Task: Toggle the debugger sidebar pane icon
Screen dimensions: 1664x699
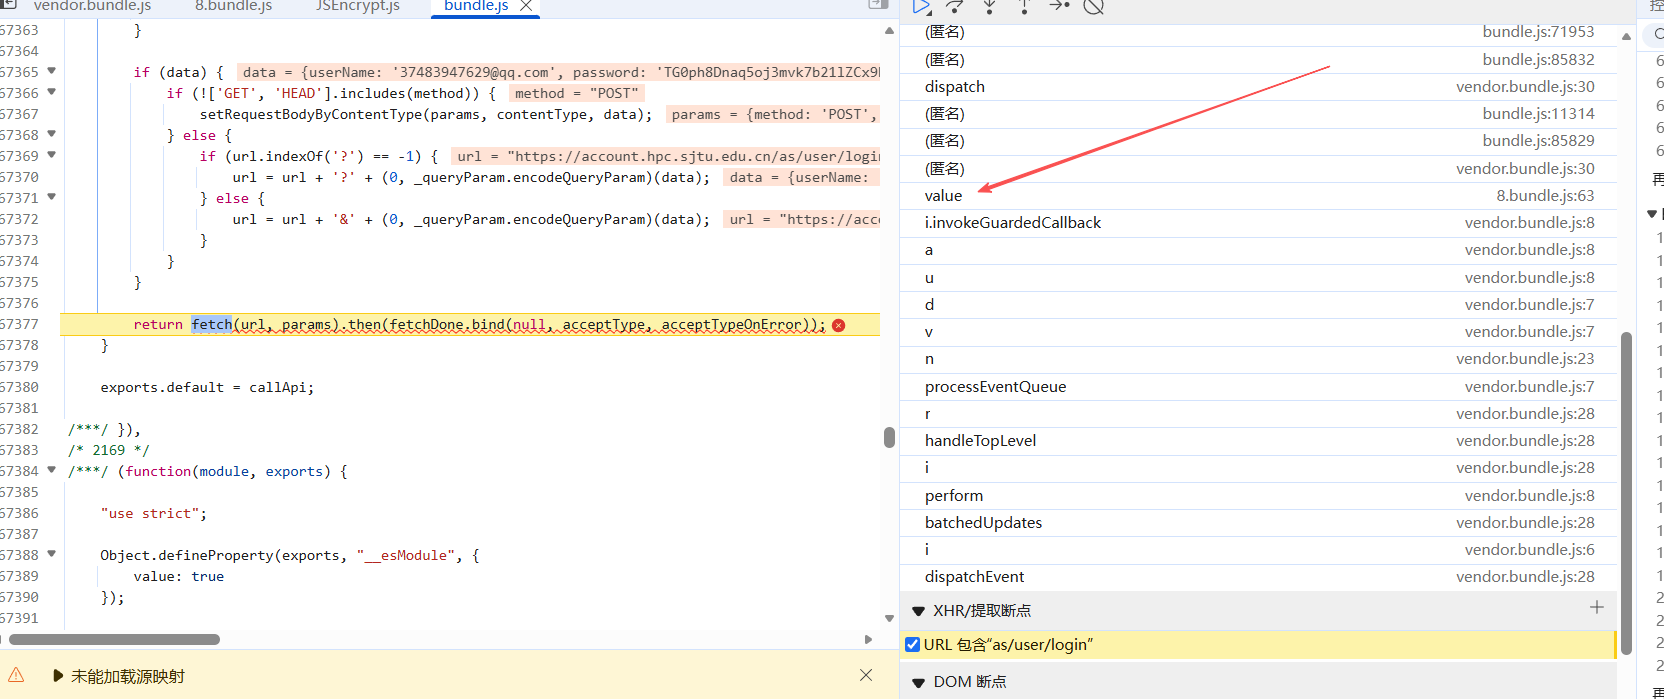Action: click(x=878, y=5)
